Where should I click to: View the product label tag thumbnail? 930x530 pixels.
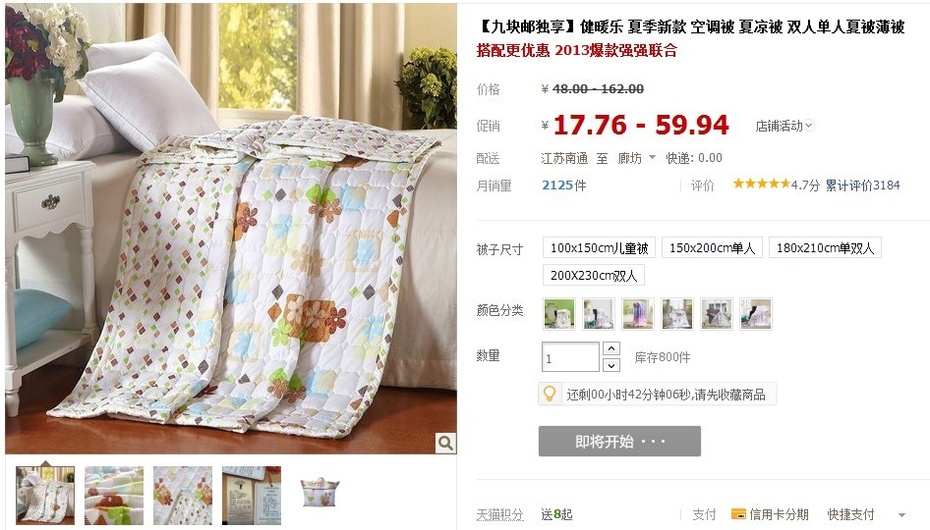coord(251,496)
